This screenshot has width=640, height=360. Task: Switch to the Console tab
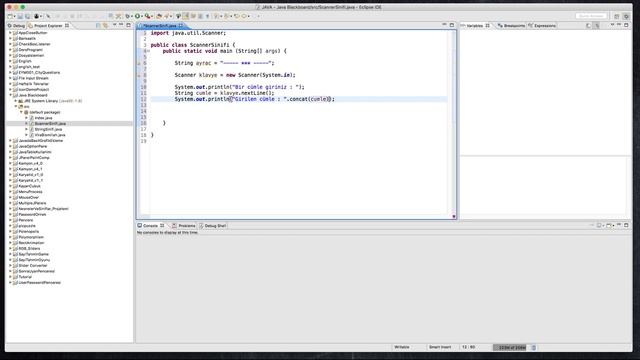click(x=151, y=225)
